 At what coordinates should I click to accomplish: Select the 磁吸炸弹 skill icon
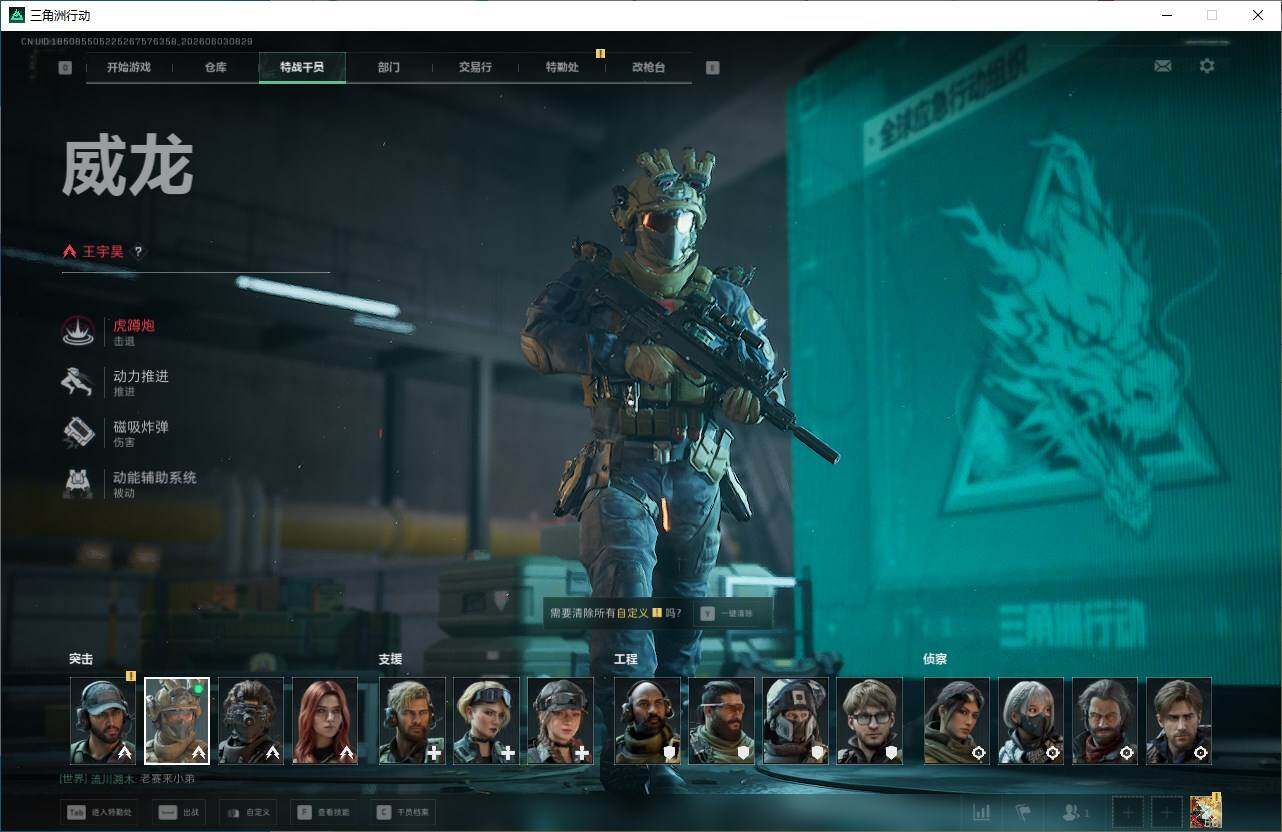[78, 433]
